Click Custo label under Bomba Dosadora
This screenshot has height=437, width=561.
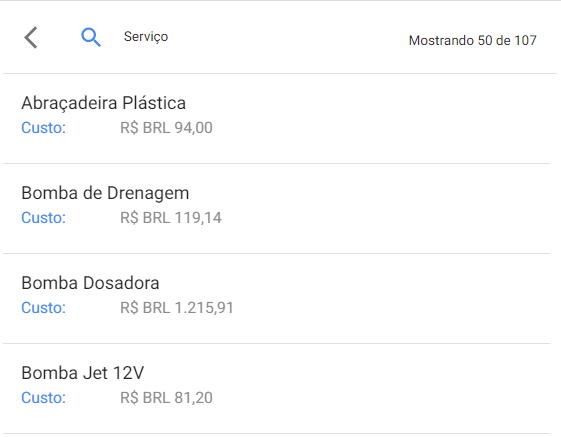click(44, 308)
